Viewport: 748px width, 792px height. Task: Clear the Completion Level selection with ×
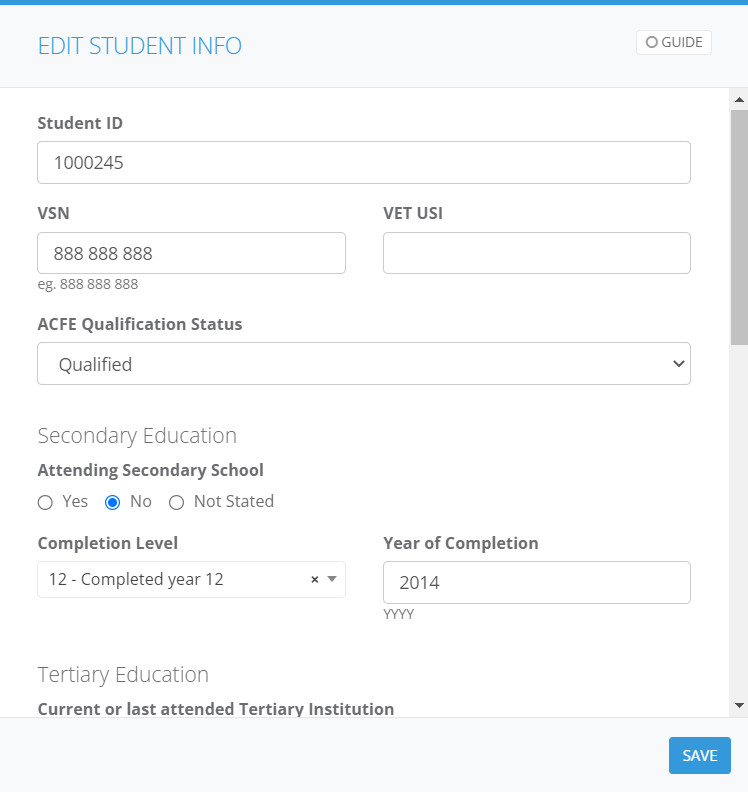(x=314, y=580)
